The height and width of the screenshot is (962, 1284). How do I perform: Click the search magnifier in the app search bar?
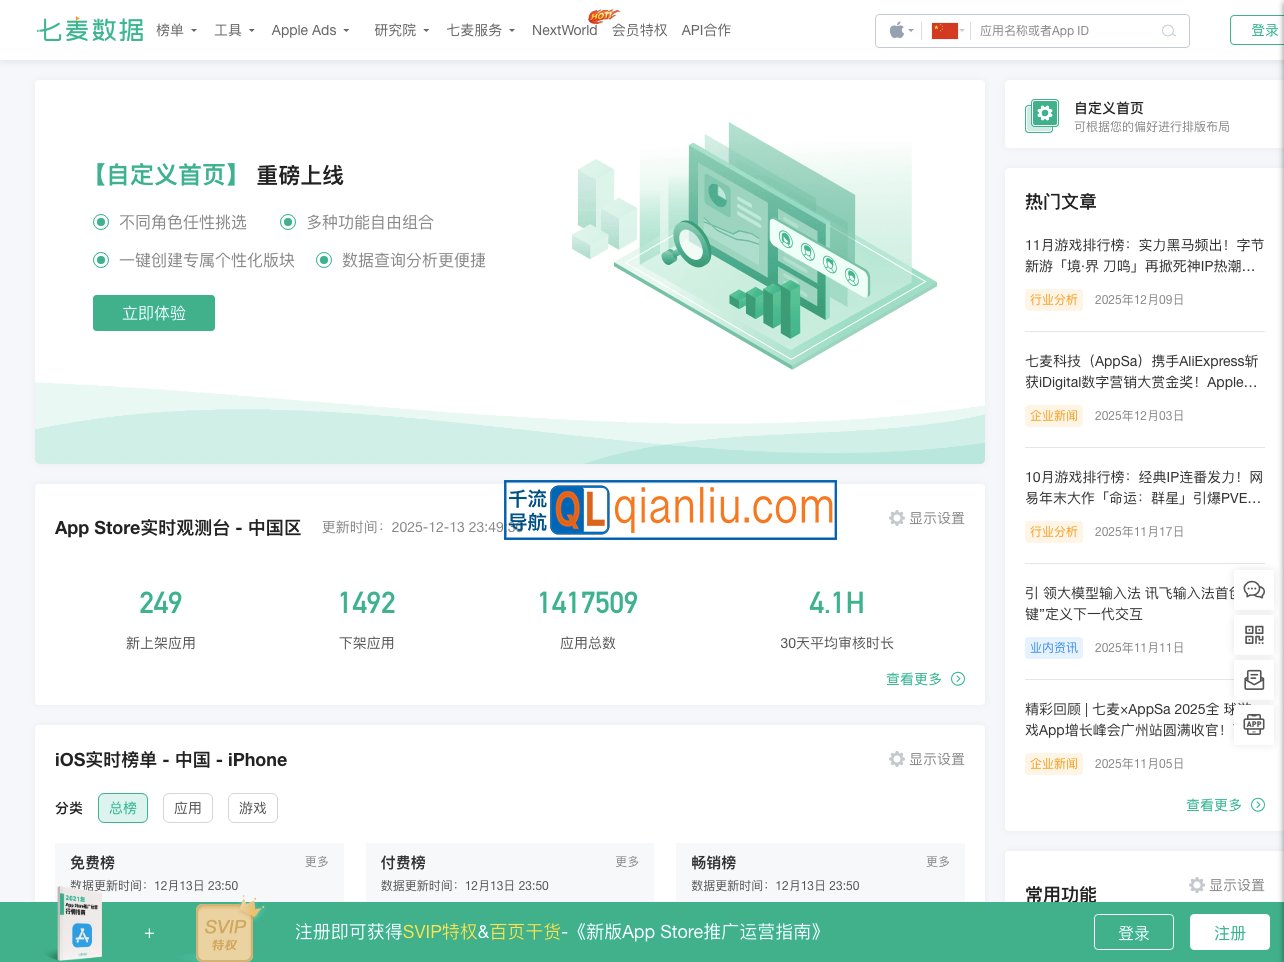point(1169,31)
